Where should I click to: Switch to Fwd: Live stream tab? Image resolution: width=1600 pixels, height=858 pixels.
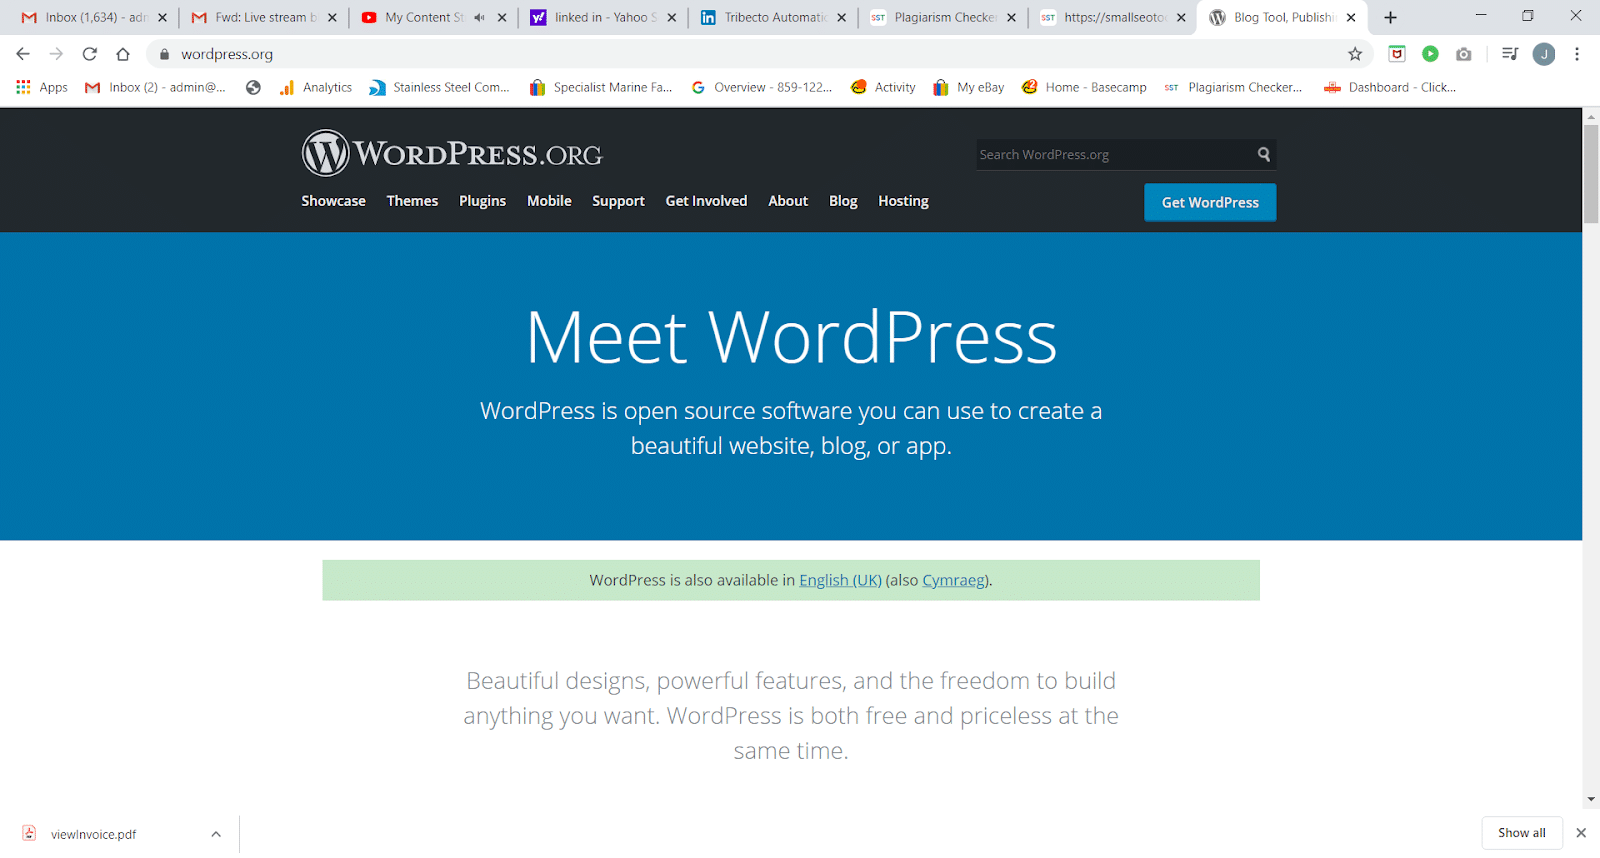(x=264, y=17)
